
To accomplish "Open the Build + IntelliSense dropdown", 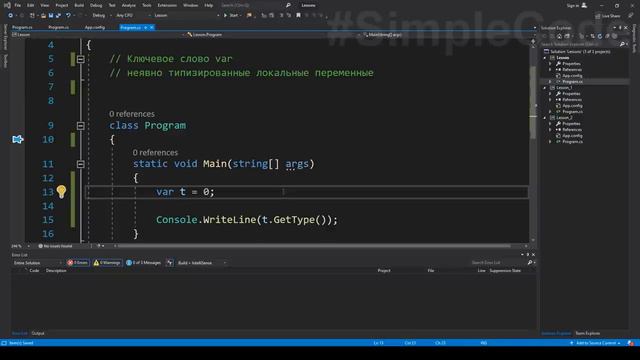I will [202, 263].
